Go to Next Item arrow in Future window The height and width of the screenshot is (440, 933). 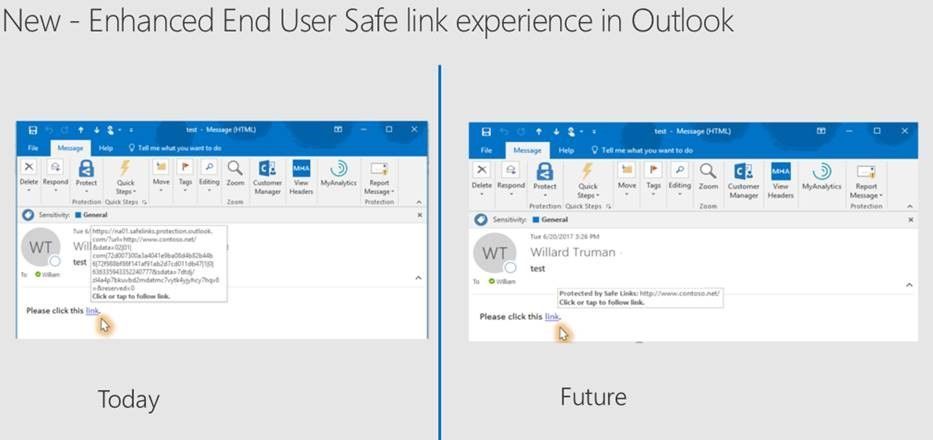[x=555, y=132]
